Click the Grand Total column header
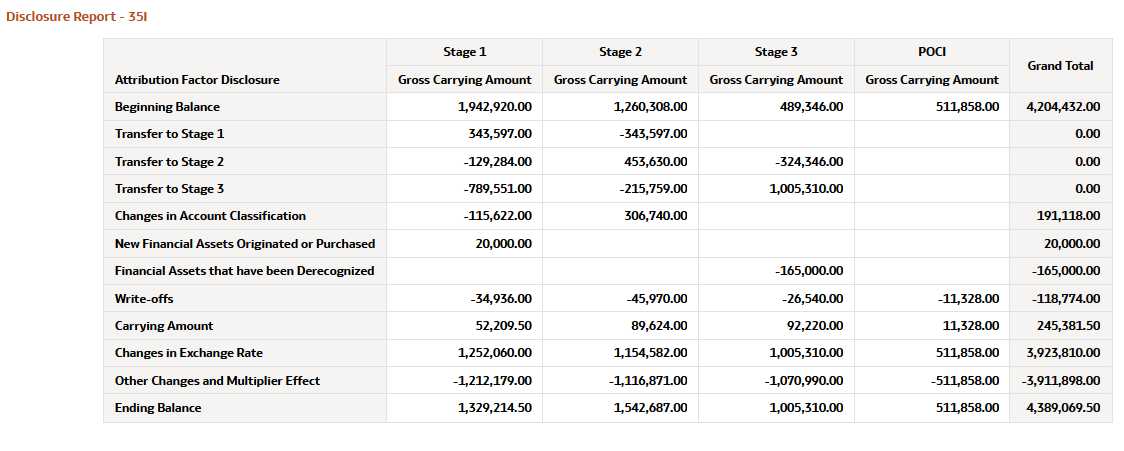The height and width of the screenshot is (451, 1124). (x=1060, y=65)
